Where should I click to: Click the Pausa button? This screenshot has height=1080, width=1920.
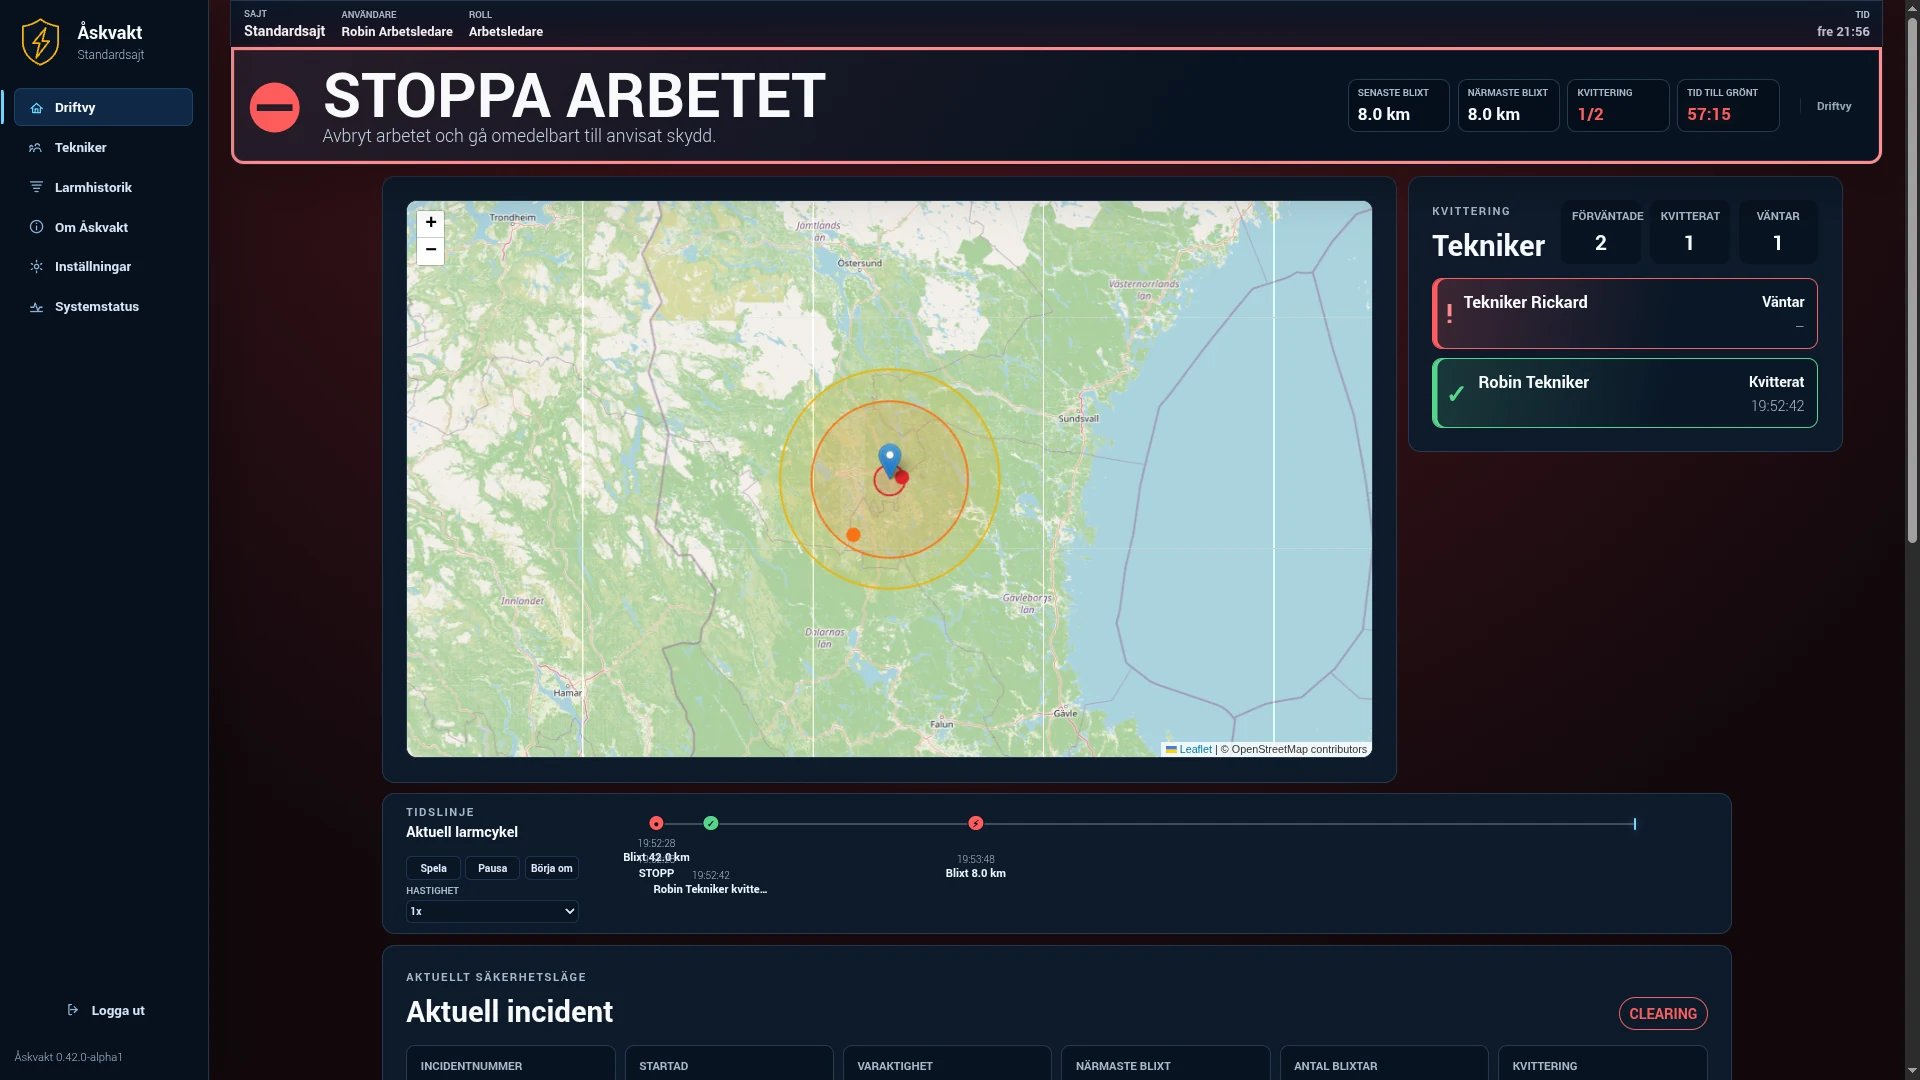pos(492,868)
